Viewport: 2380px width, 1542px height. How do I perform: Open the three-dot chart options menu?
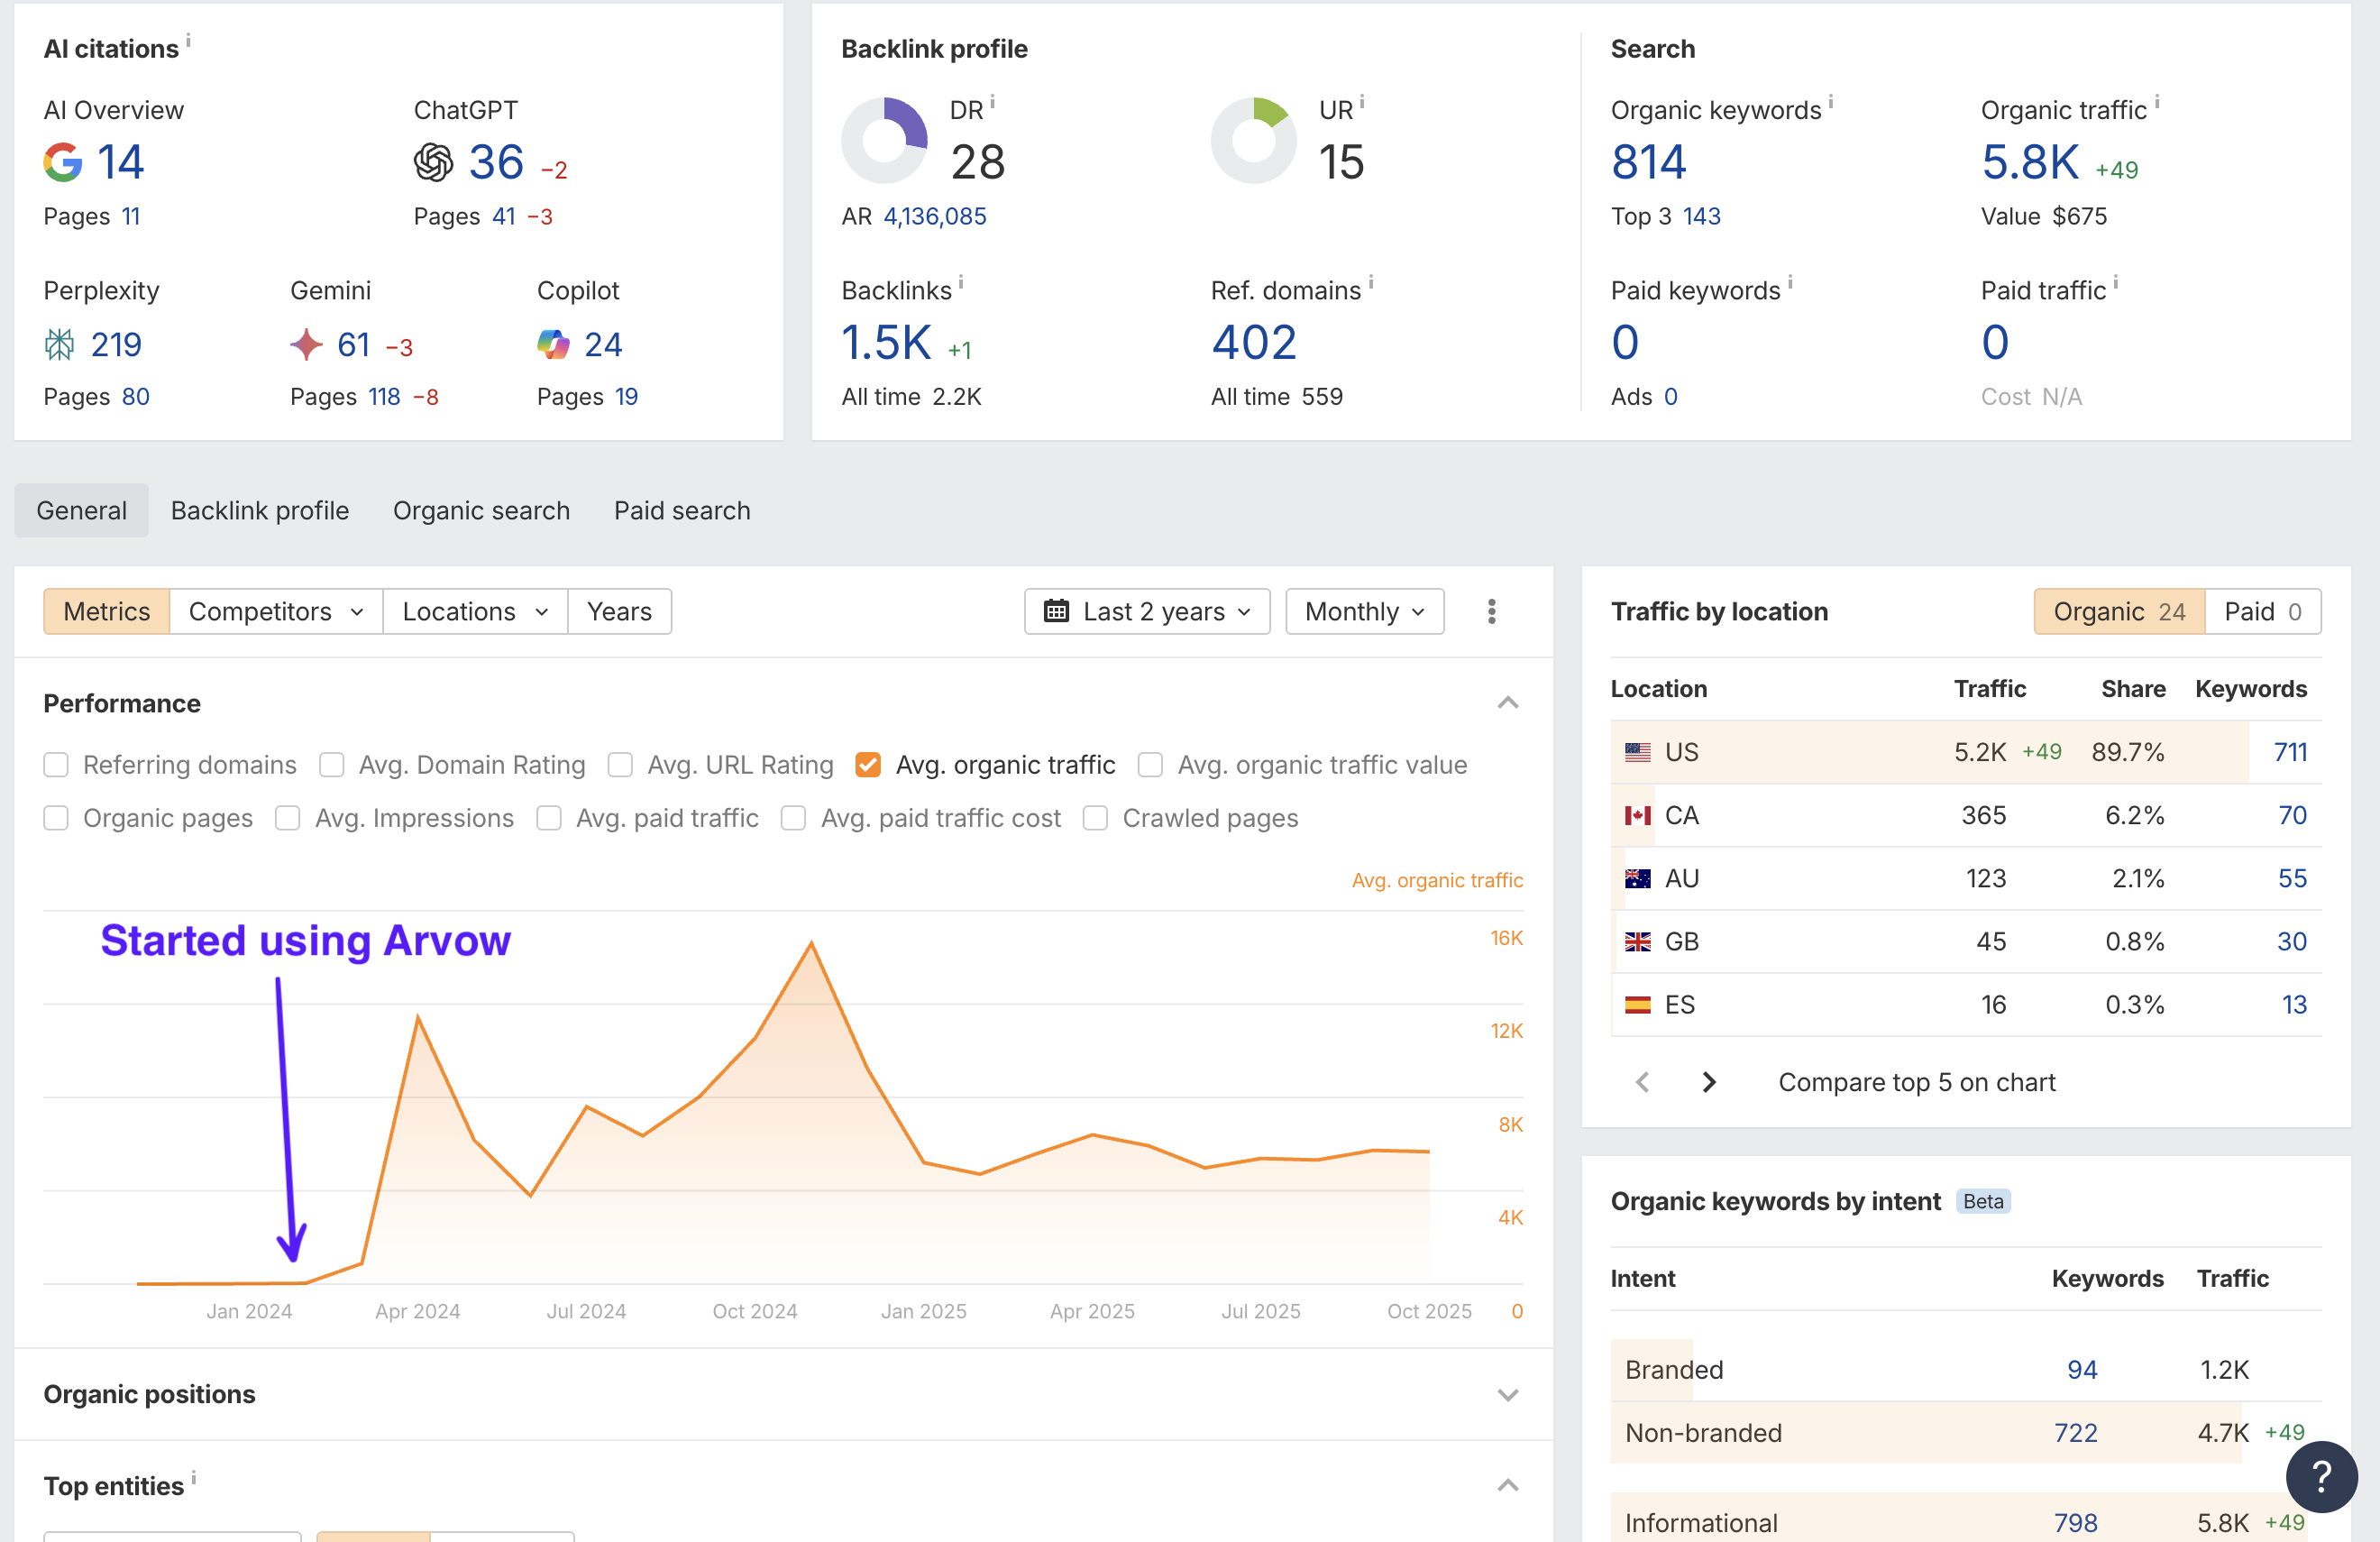[x=1491, y=611]
